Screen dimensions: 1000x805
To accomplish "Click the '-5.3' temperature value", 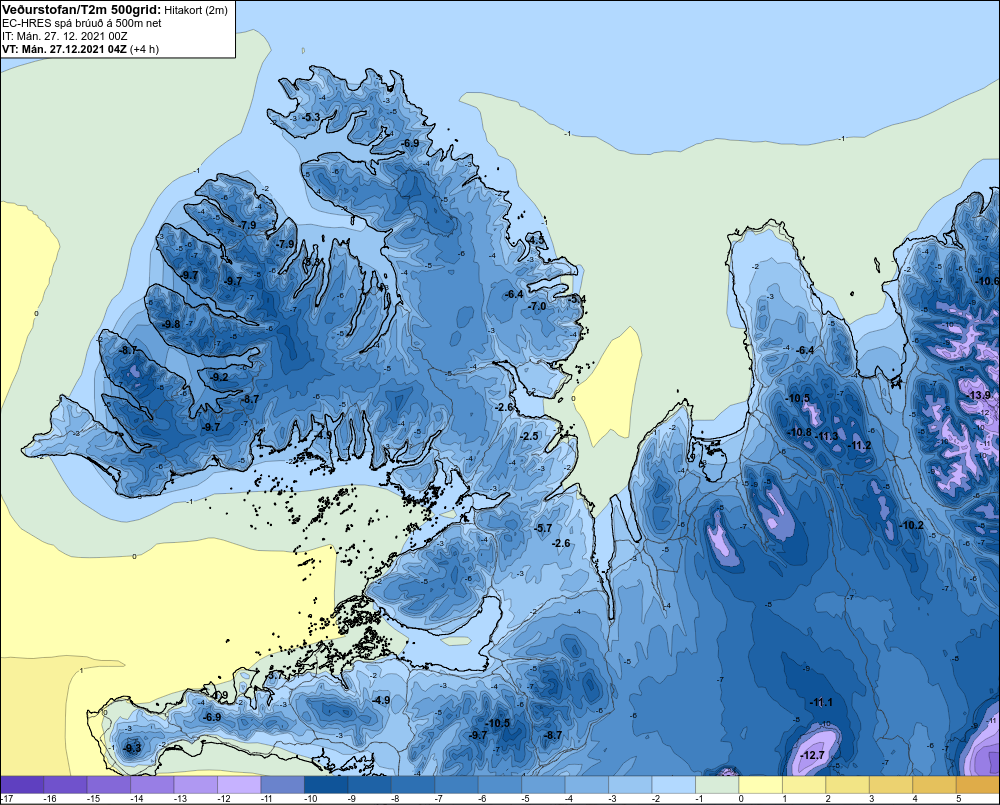I will 311,117.
